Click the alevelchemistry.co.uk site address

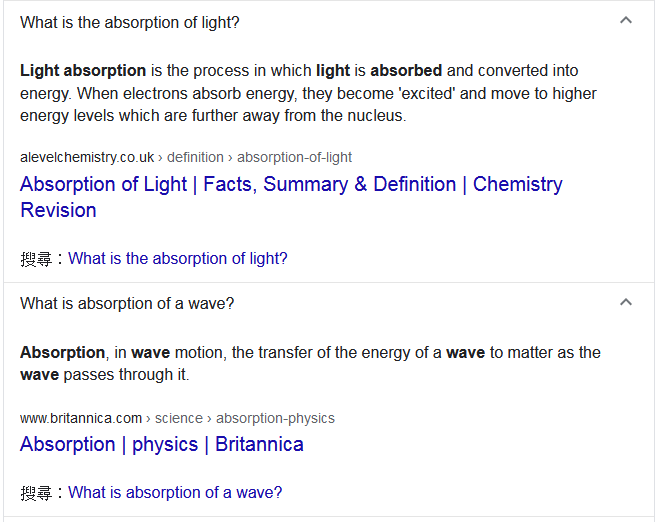(x=87, y=157)
